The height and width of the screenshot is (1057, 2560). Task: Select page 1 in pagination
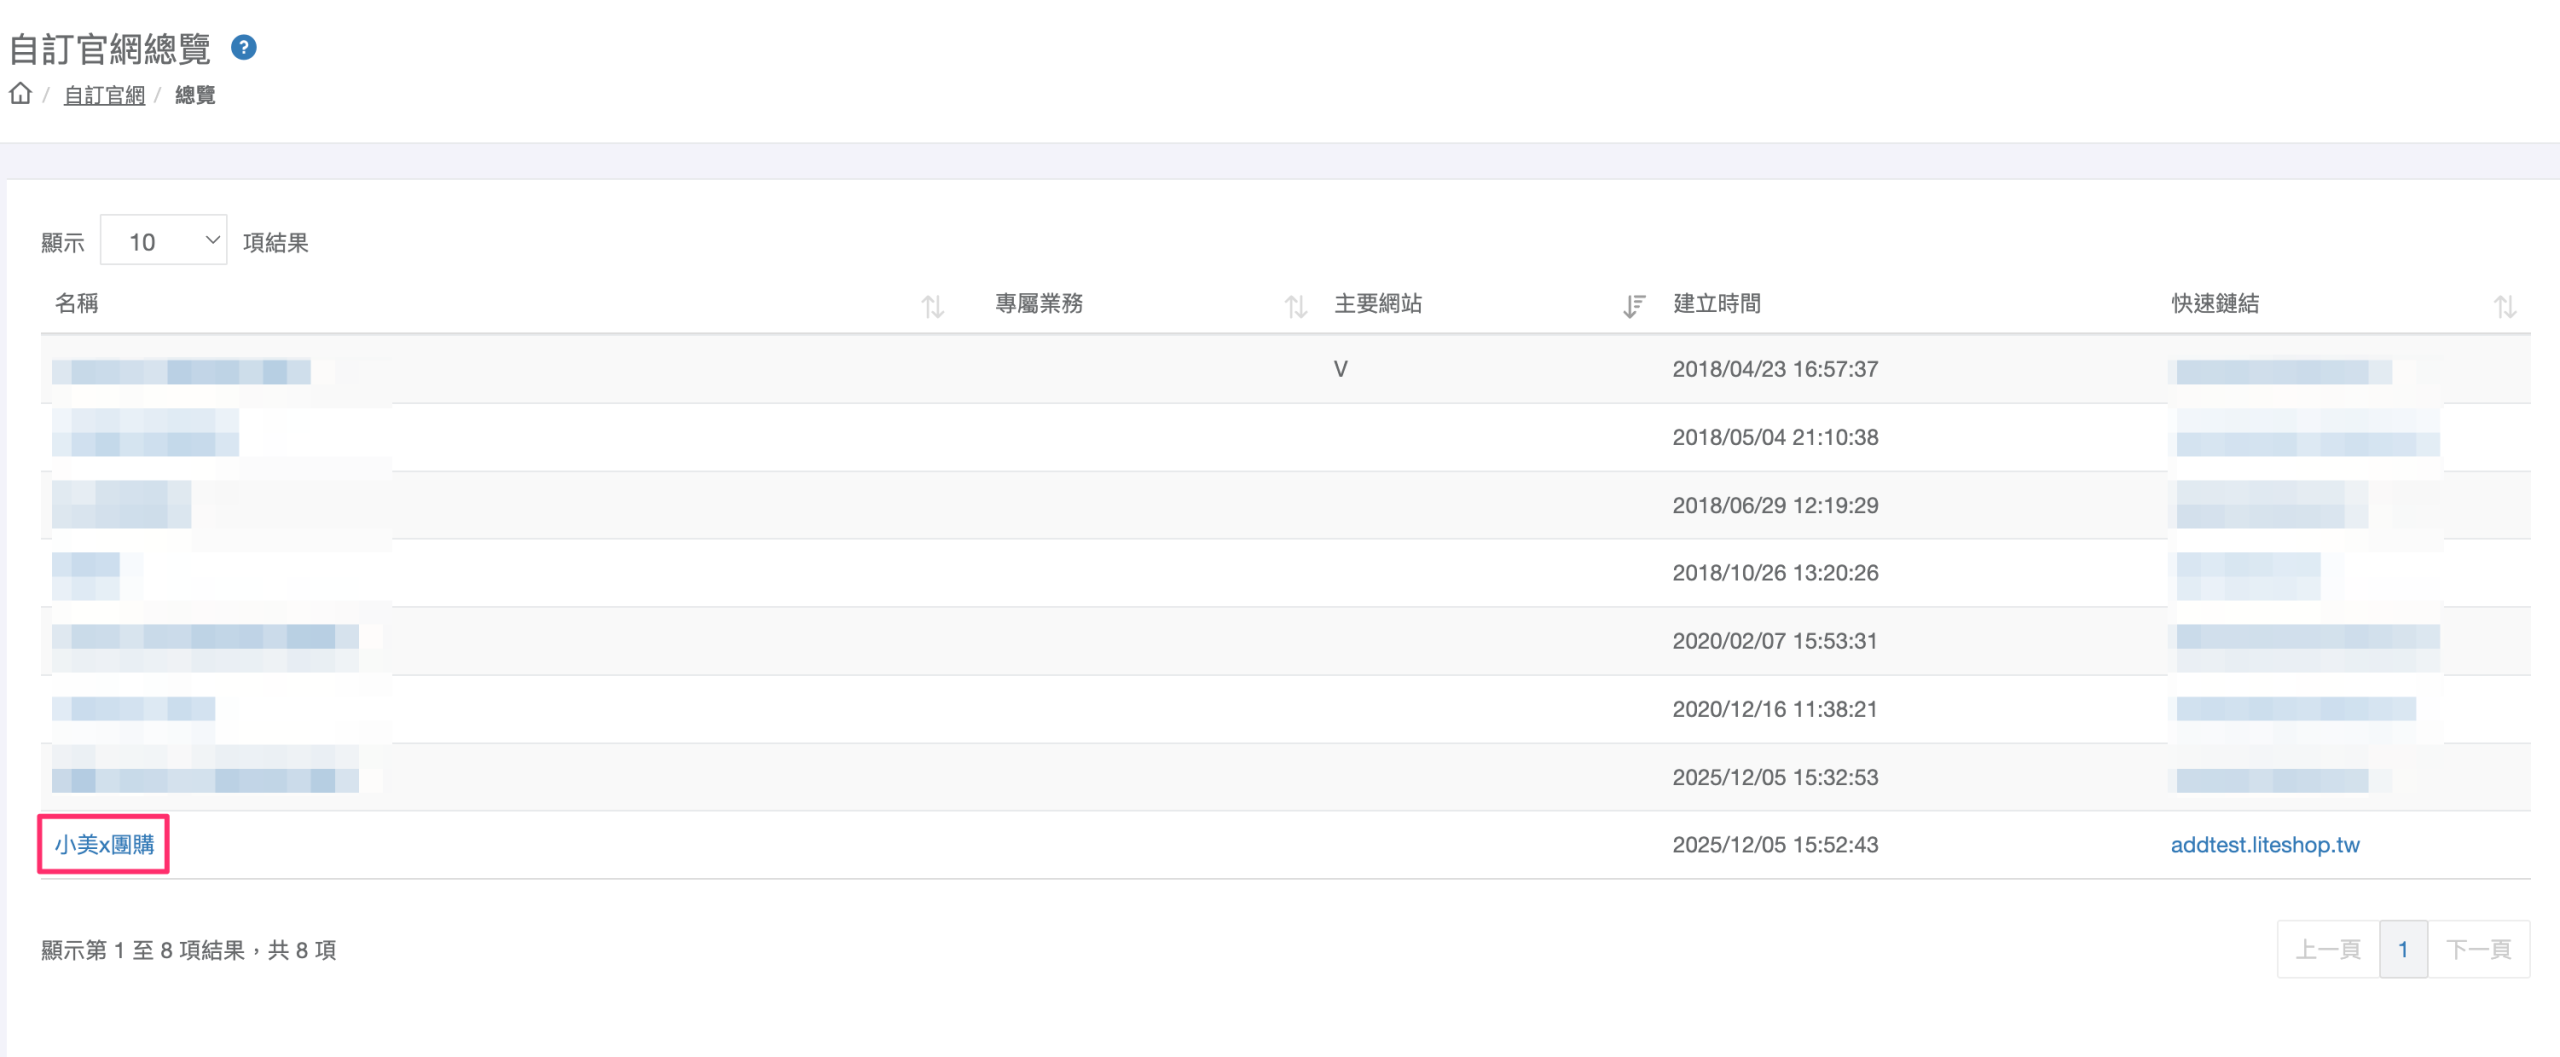2403,949
